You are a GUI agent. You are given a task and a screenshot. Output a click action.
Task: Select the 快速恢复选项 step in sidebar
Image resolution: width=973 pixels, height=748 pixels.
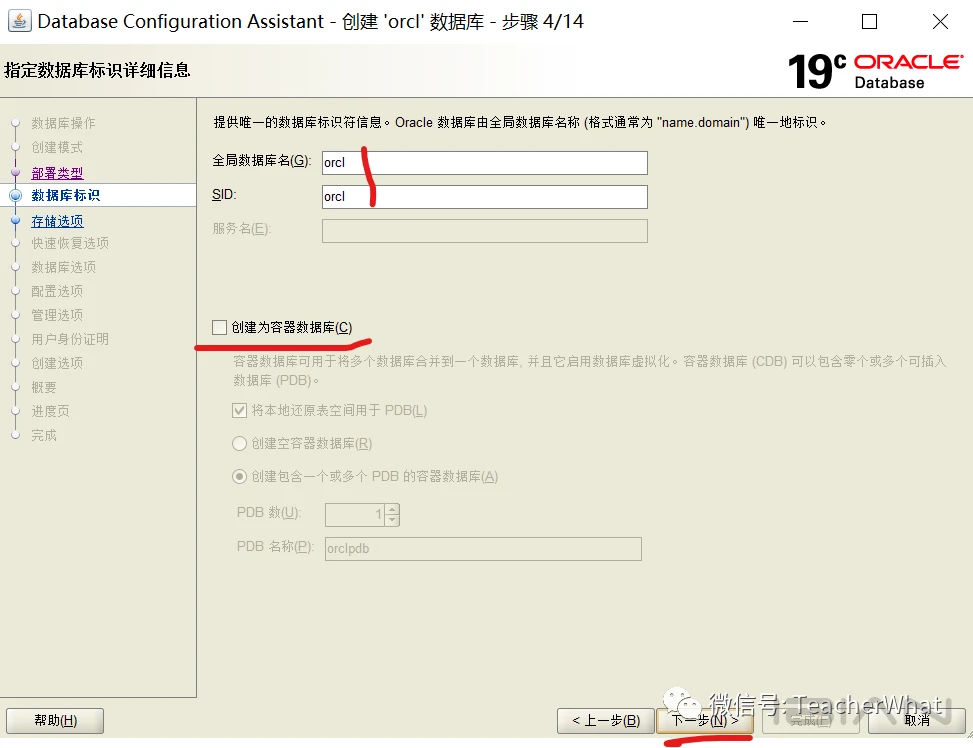(70, 243)
